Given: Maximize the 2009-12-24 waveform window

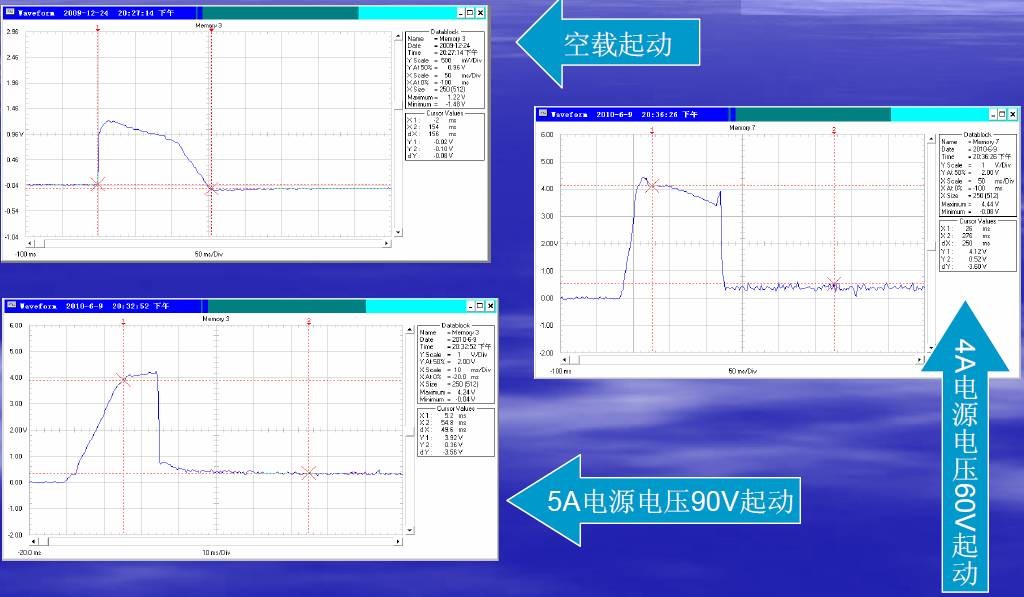Looking at the screenshot, I should 469,13.
